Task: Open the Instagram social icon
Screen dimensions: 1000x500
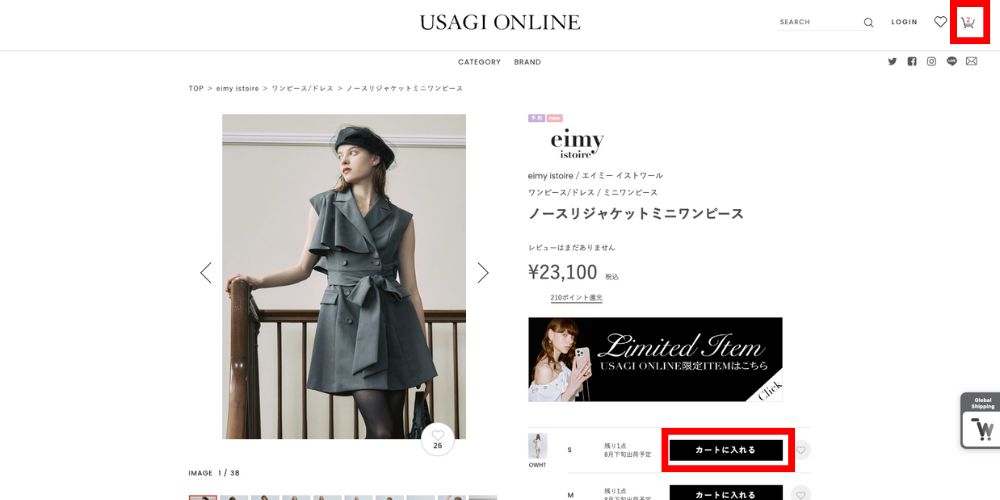Action: click(932, 61)
